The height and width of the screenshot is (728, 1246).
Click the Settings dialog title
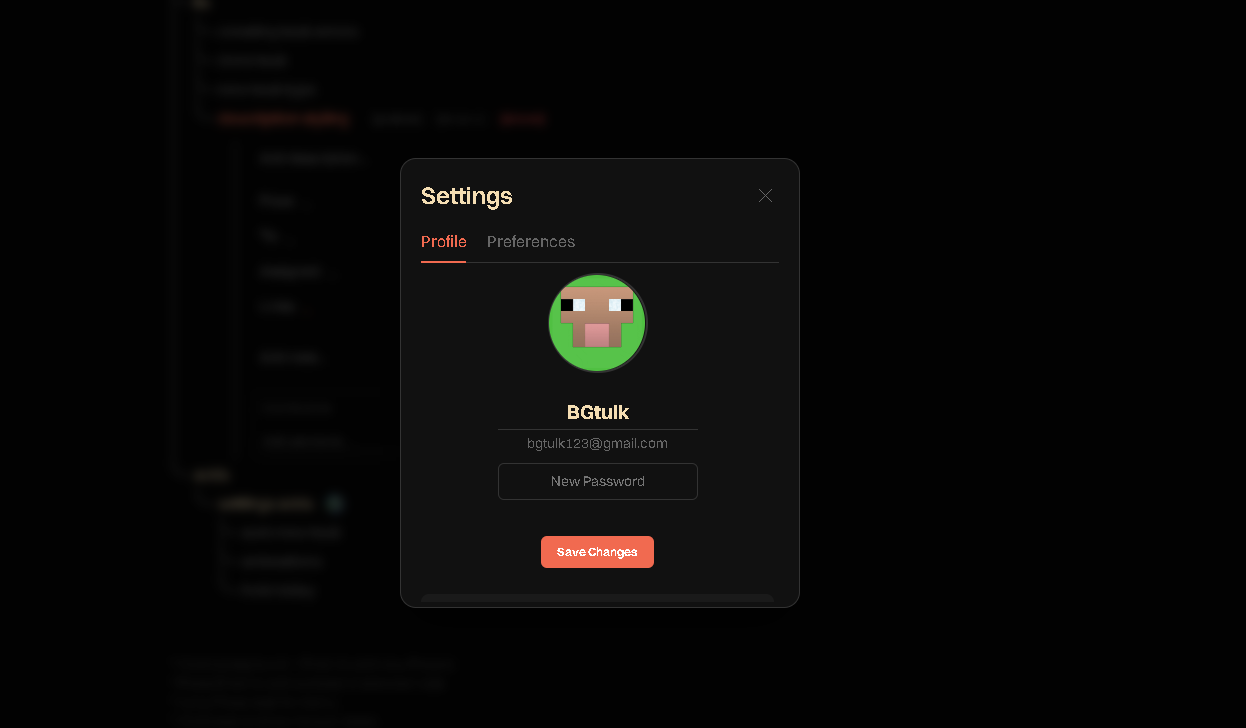click(x=467, y=196)
